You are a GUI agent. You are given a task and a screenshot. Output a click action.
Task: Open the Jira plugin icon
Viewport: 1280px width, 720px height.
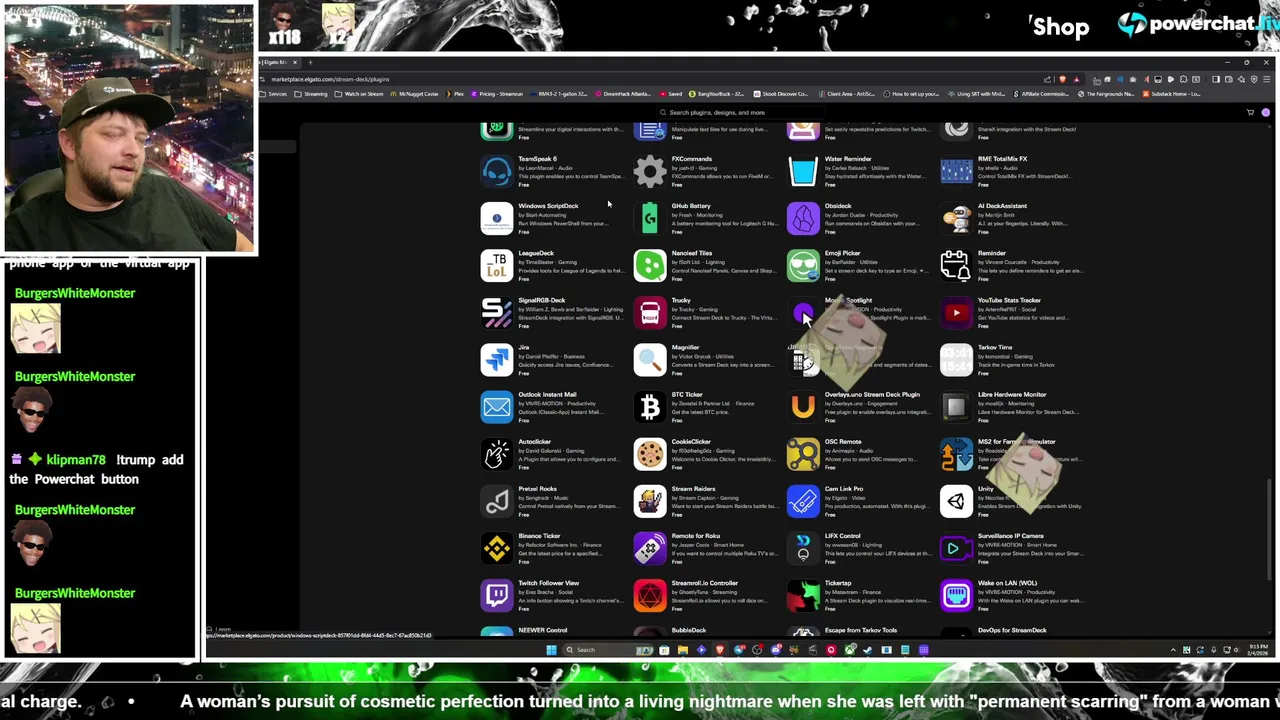(x=497, y=360)
